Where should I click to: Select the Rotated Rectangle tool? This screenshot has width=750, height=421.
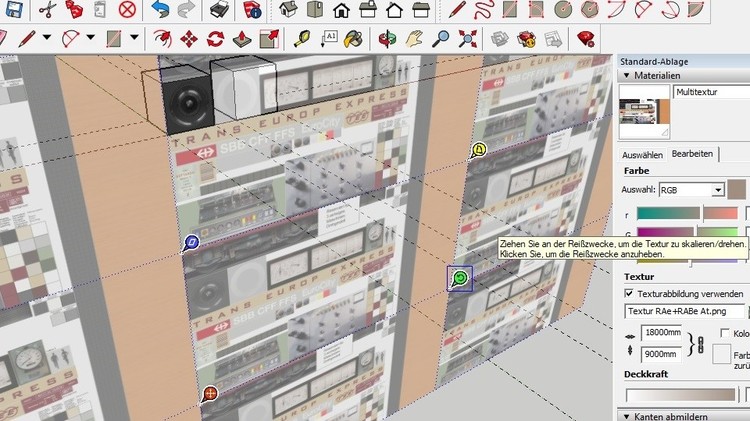[x=536, y=9]
